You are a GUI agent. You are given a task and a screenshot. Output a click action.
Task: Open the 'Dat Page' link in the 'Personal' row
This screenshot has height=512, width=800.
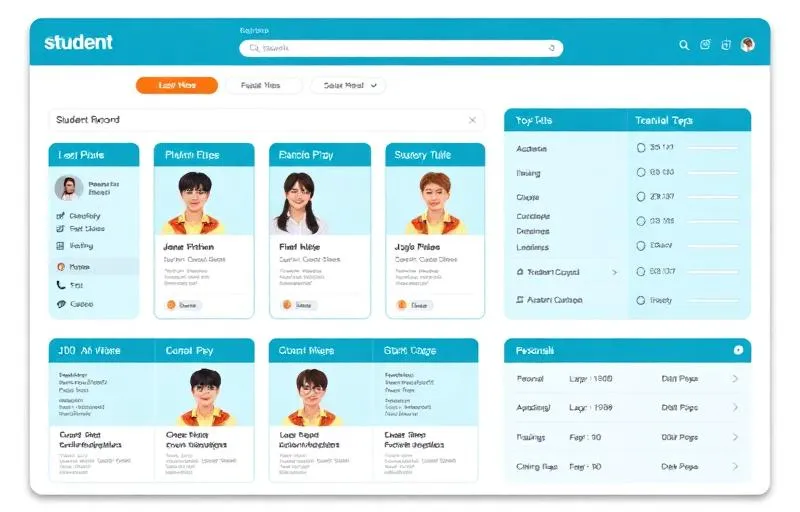coord(679,378)
